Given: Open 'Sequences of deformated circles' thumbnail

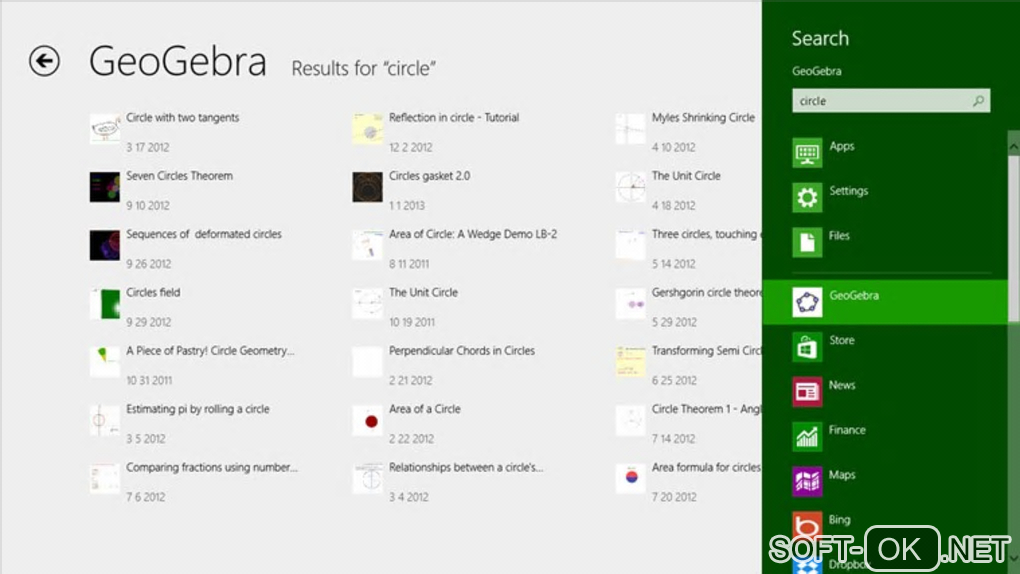Looking at the screenshot, I should pyautogui.click(x=105, y=245).
